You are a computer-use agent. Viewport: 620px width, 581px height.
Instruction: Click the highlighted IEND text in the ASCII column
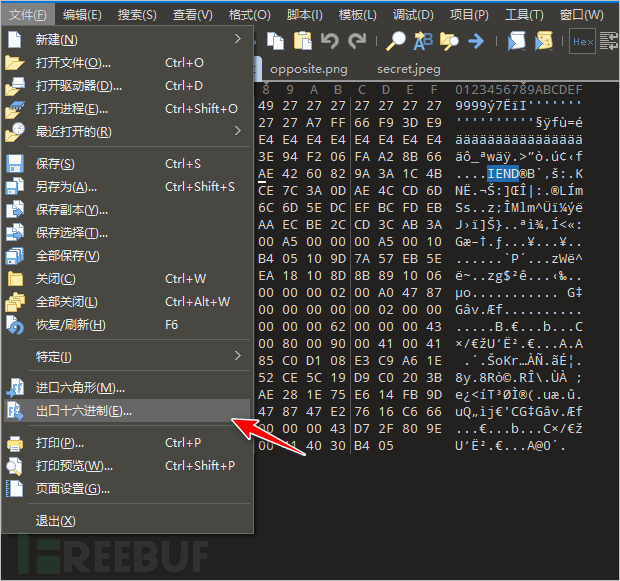[503, 174]
